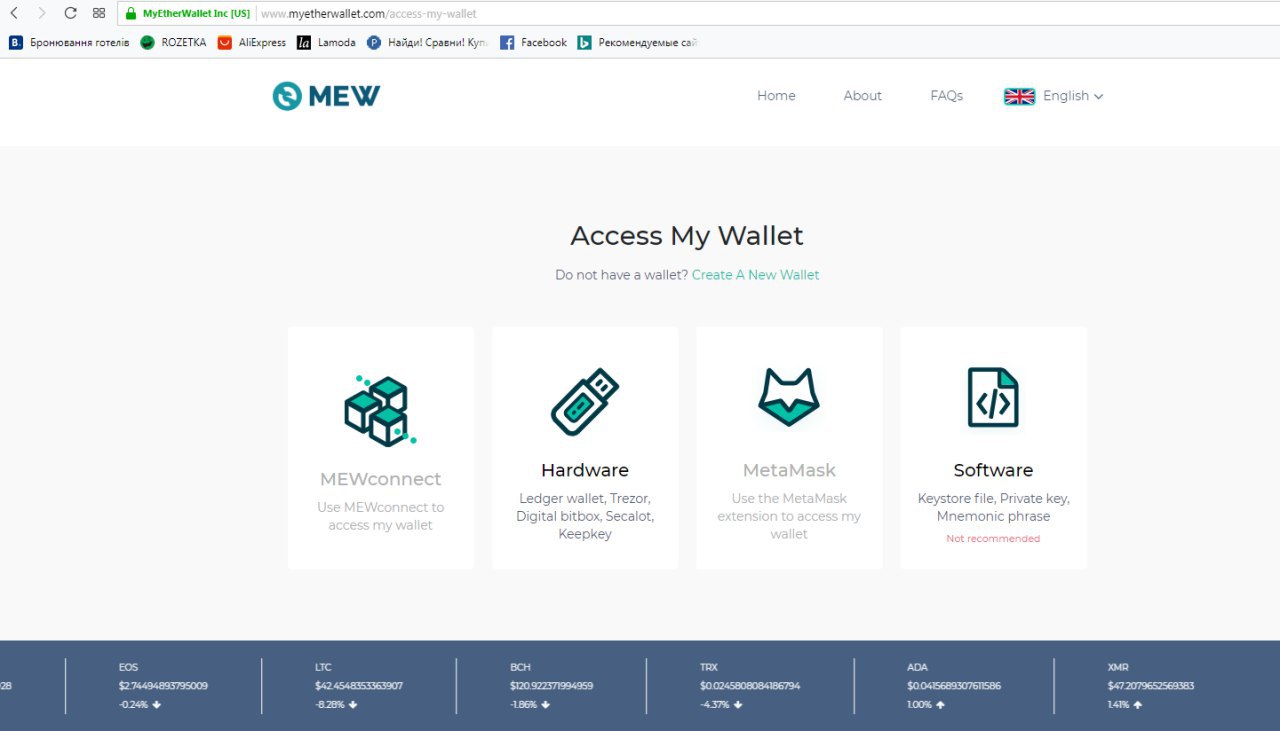Click the XMR ticker label
This screenshot has height=731, width=1280.
(x=1118, y=667)
